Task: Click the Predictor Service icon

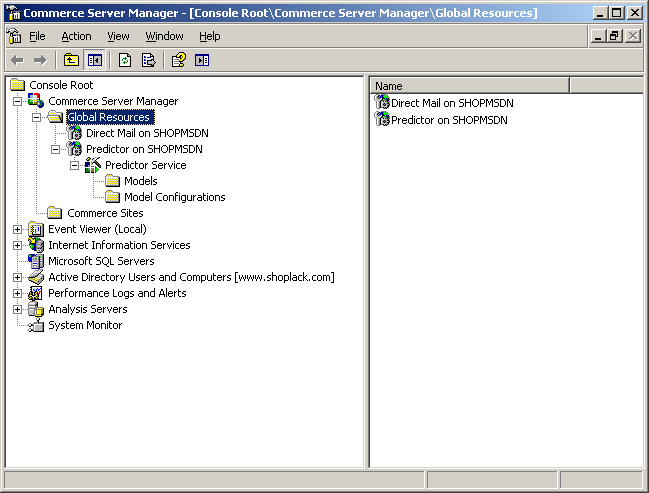Action: [x=93, y=165]
